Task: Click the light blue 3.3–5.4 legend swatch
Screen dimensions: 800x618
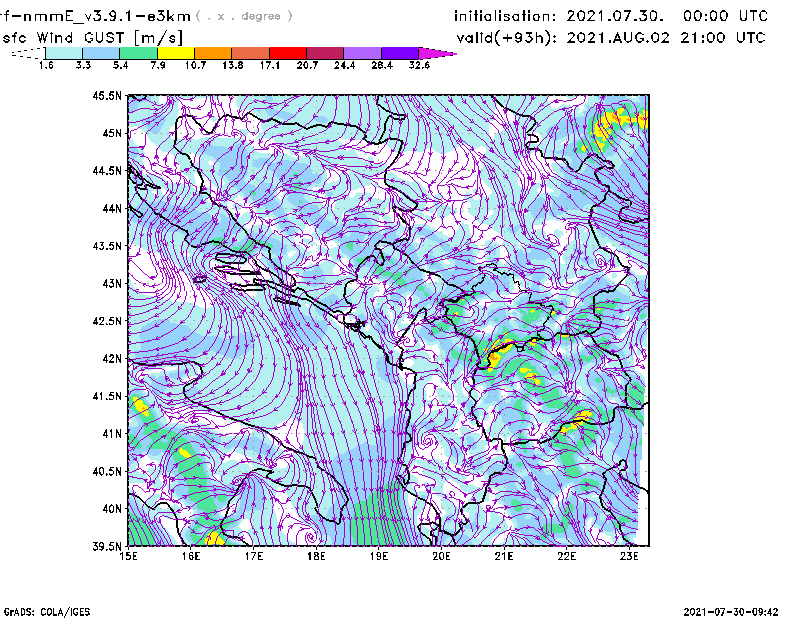Action: click(x=101, y=53)
